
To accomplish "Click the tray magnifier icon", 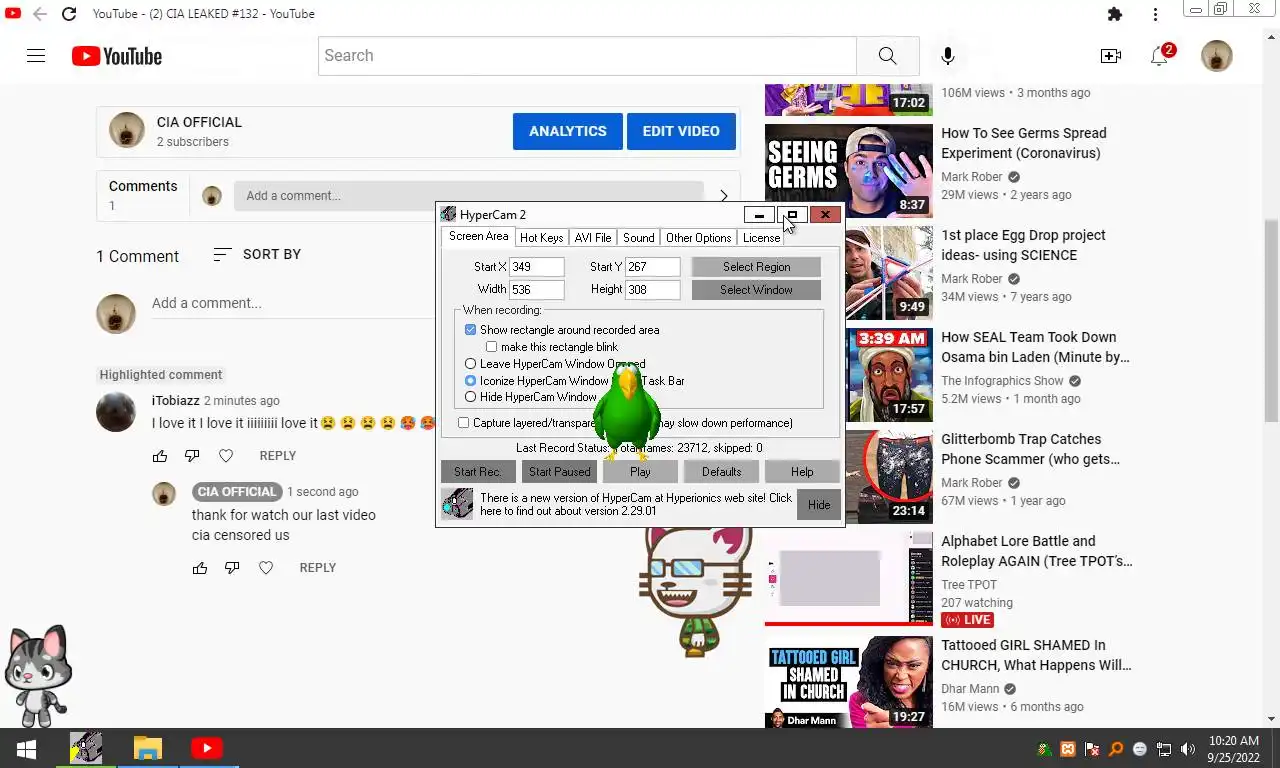I will click(1116, 749).
